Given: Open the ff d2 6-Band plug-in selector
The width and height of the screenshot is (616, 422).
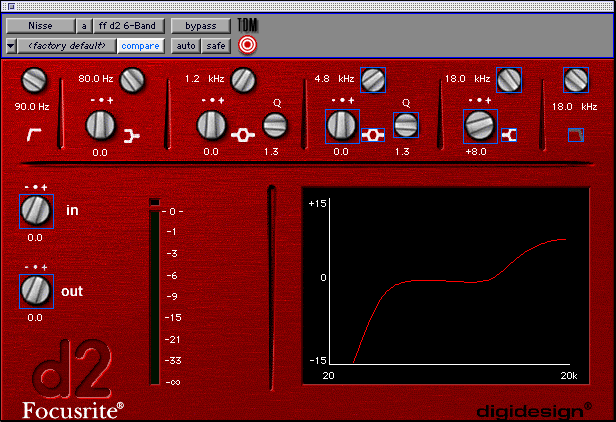Looking at the screenshot, I should pyautogui.click(x=127, y=26).
